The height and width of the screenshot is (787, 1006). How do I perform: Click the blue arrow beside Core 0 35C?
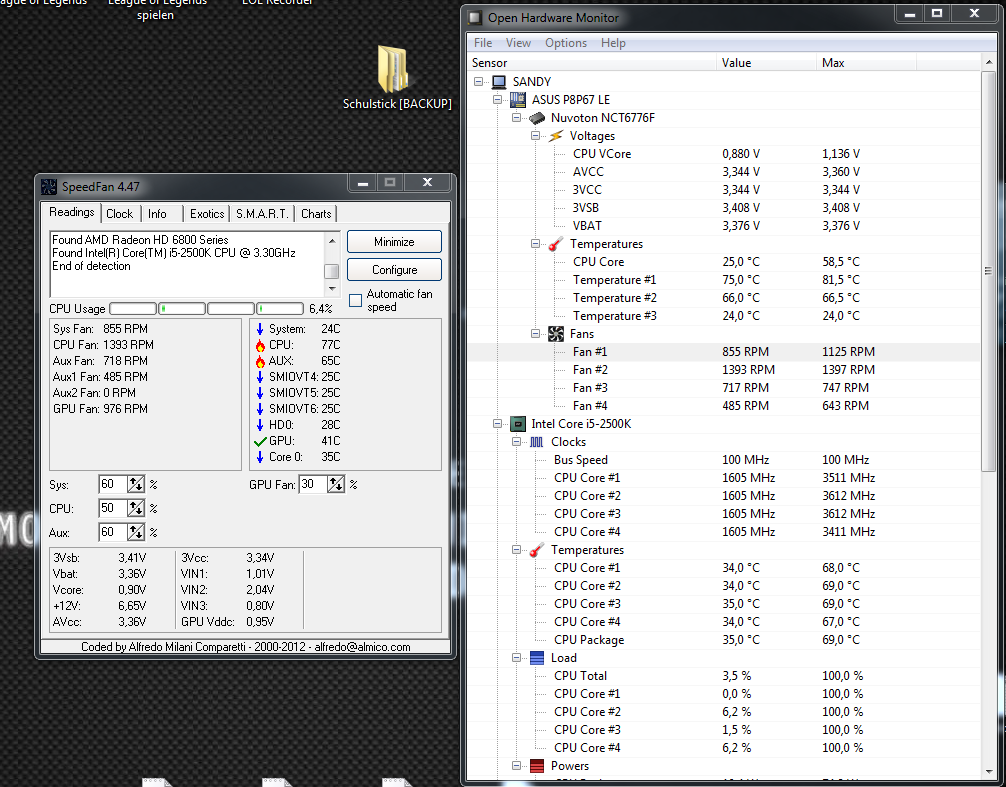tap(260, 457)
